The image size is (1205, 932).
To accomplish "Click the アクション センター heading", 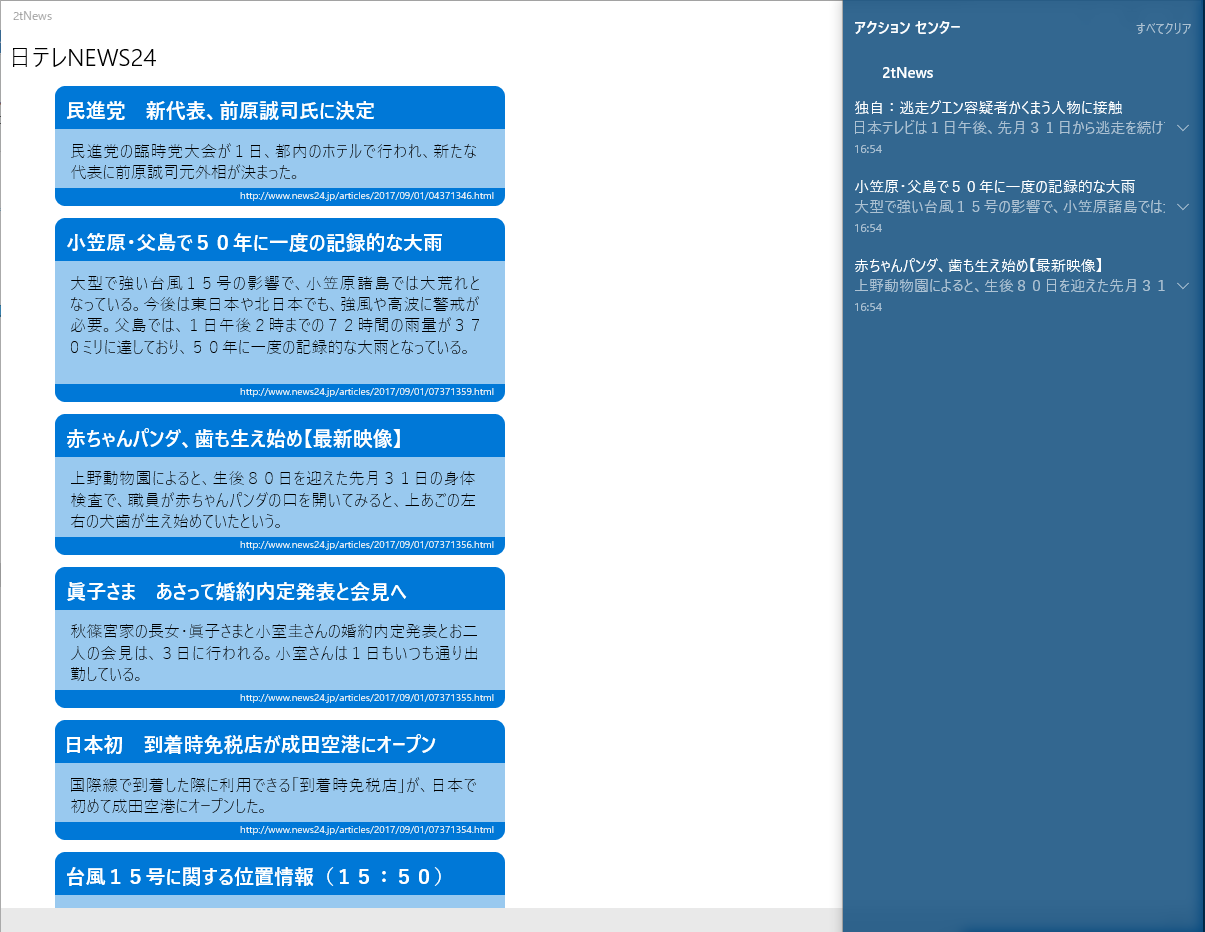I will pos(907,28).
